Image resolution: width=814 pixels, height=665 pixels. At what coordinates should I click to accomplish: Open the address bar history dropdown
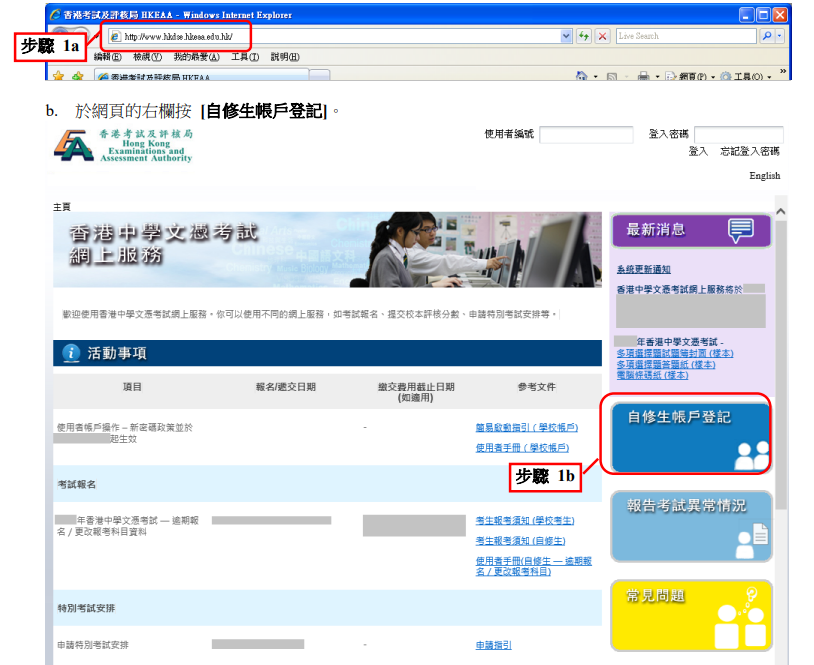[x=566, y=36]
